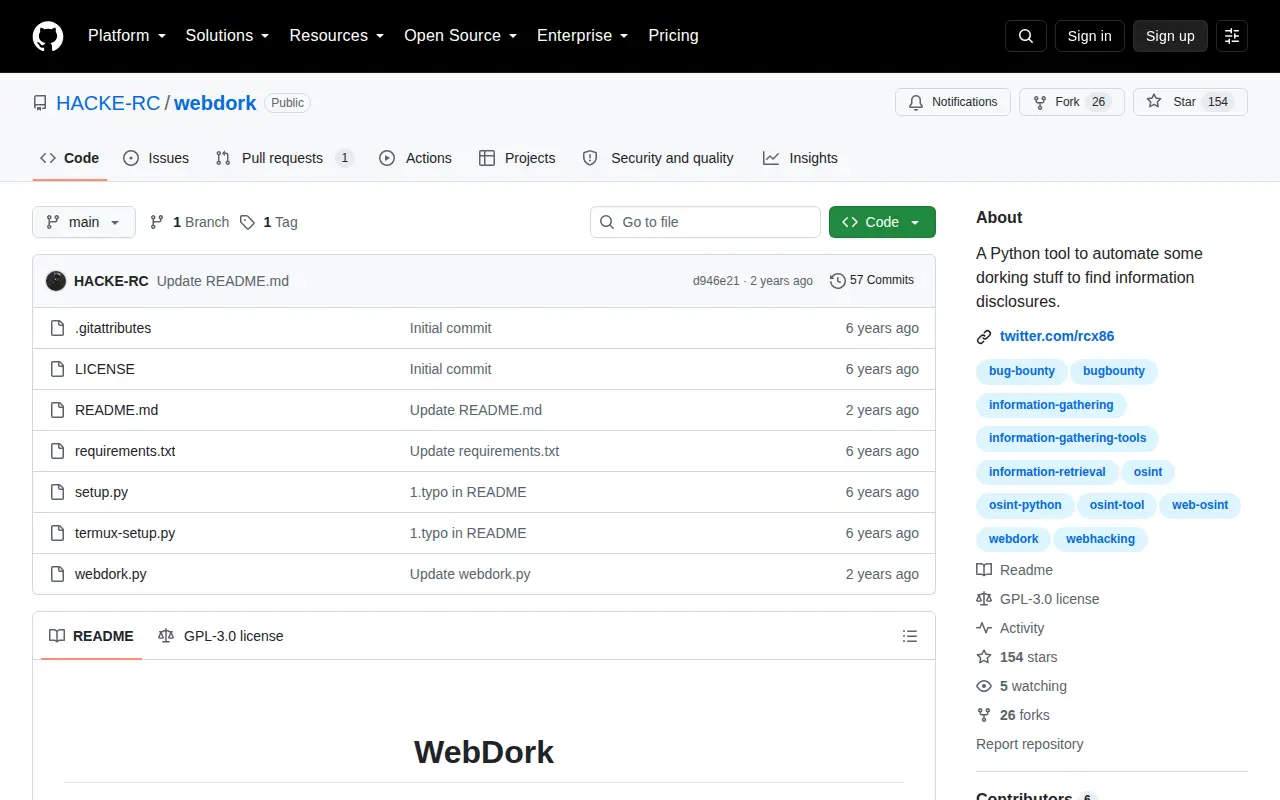Open 57 Commits history link
This screenshot has width=1280, height=800.
[872, 281]
